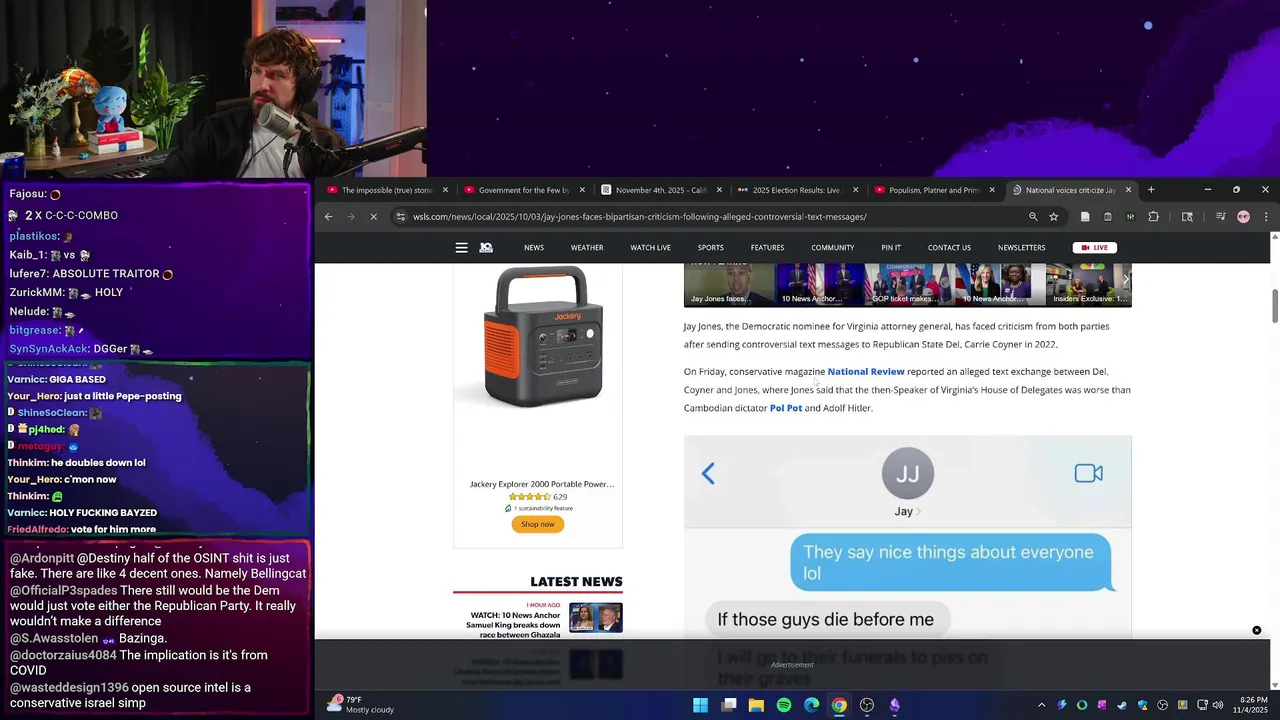Open the NEWS menu item
This screenshot has height=720, width=1280.
tap(534, 247)
